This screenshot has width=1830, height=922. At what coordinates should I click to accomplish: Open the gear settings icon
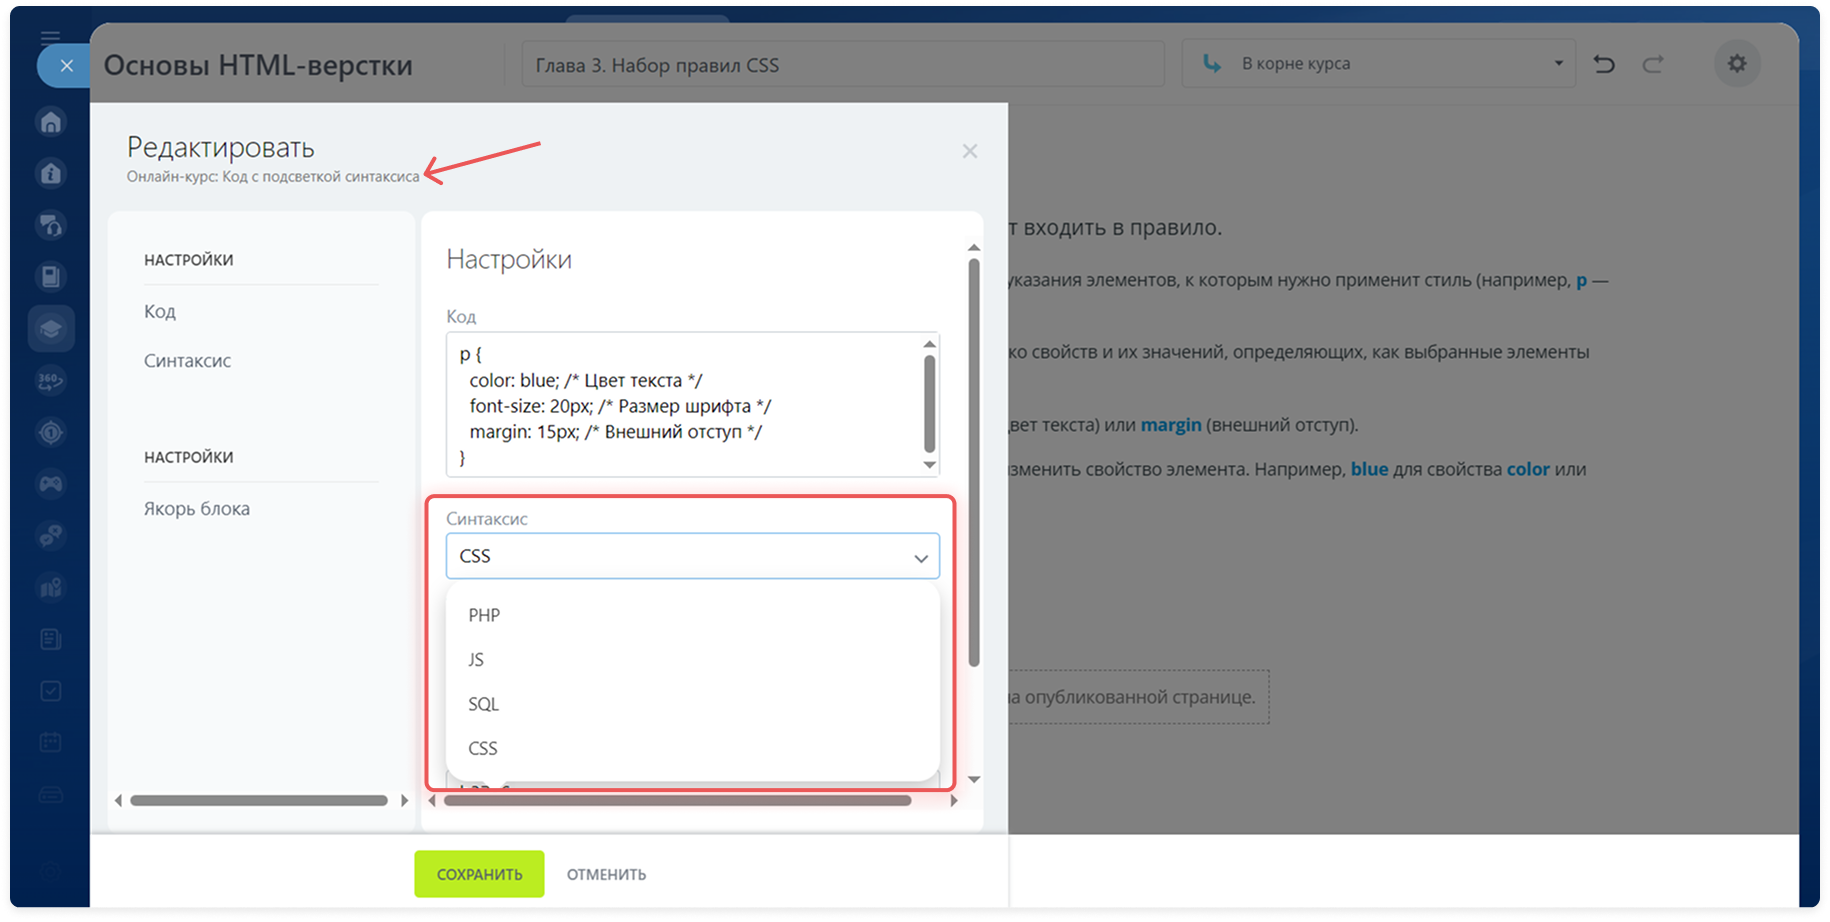1737,63
